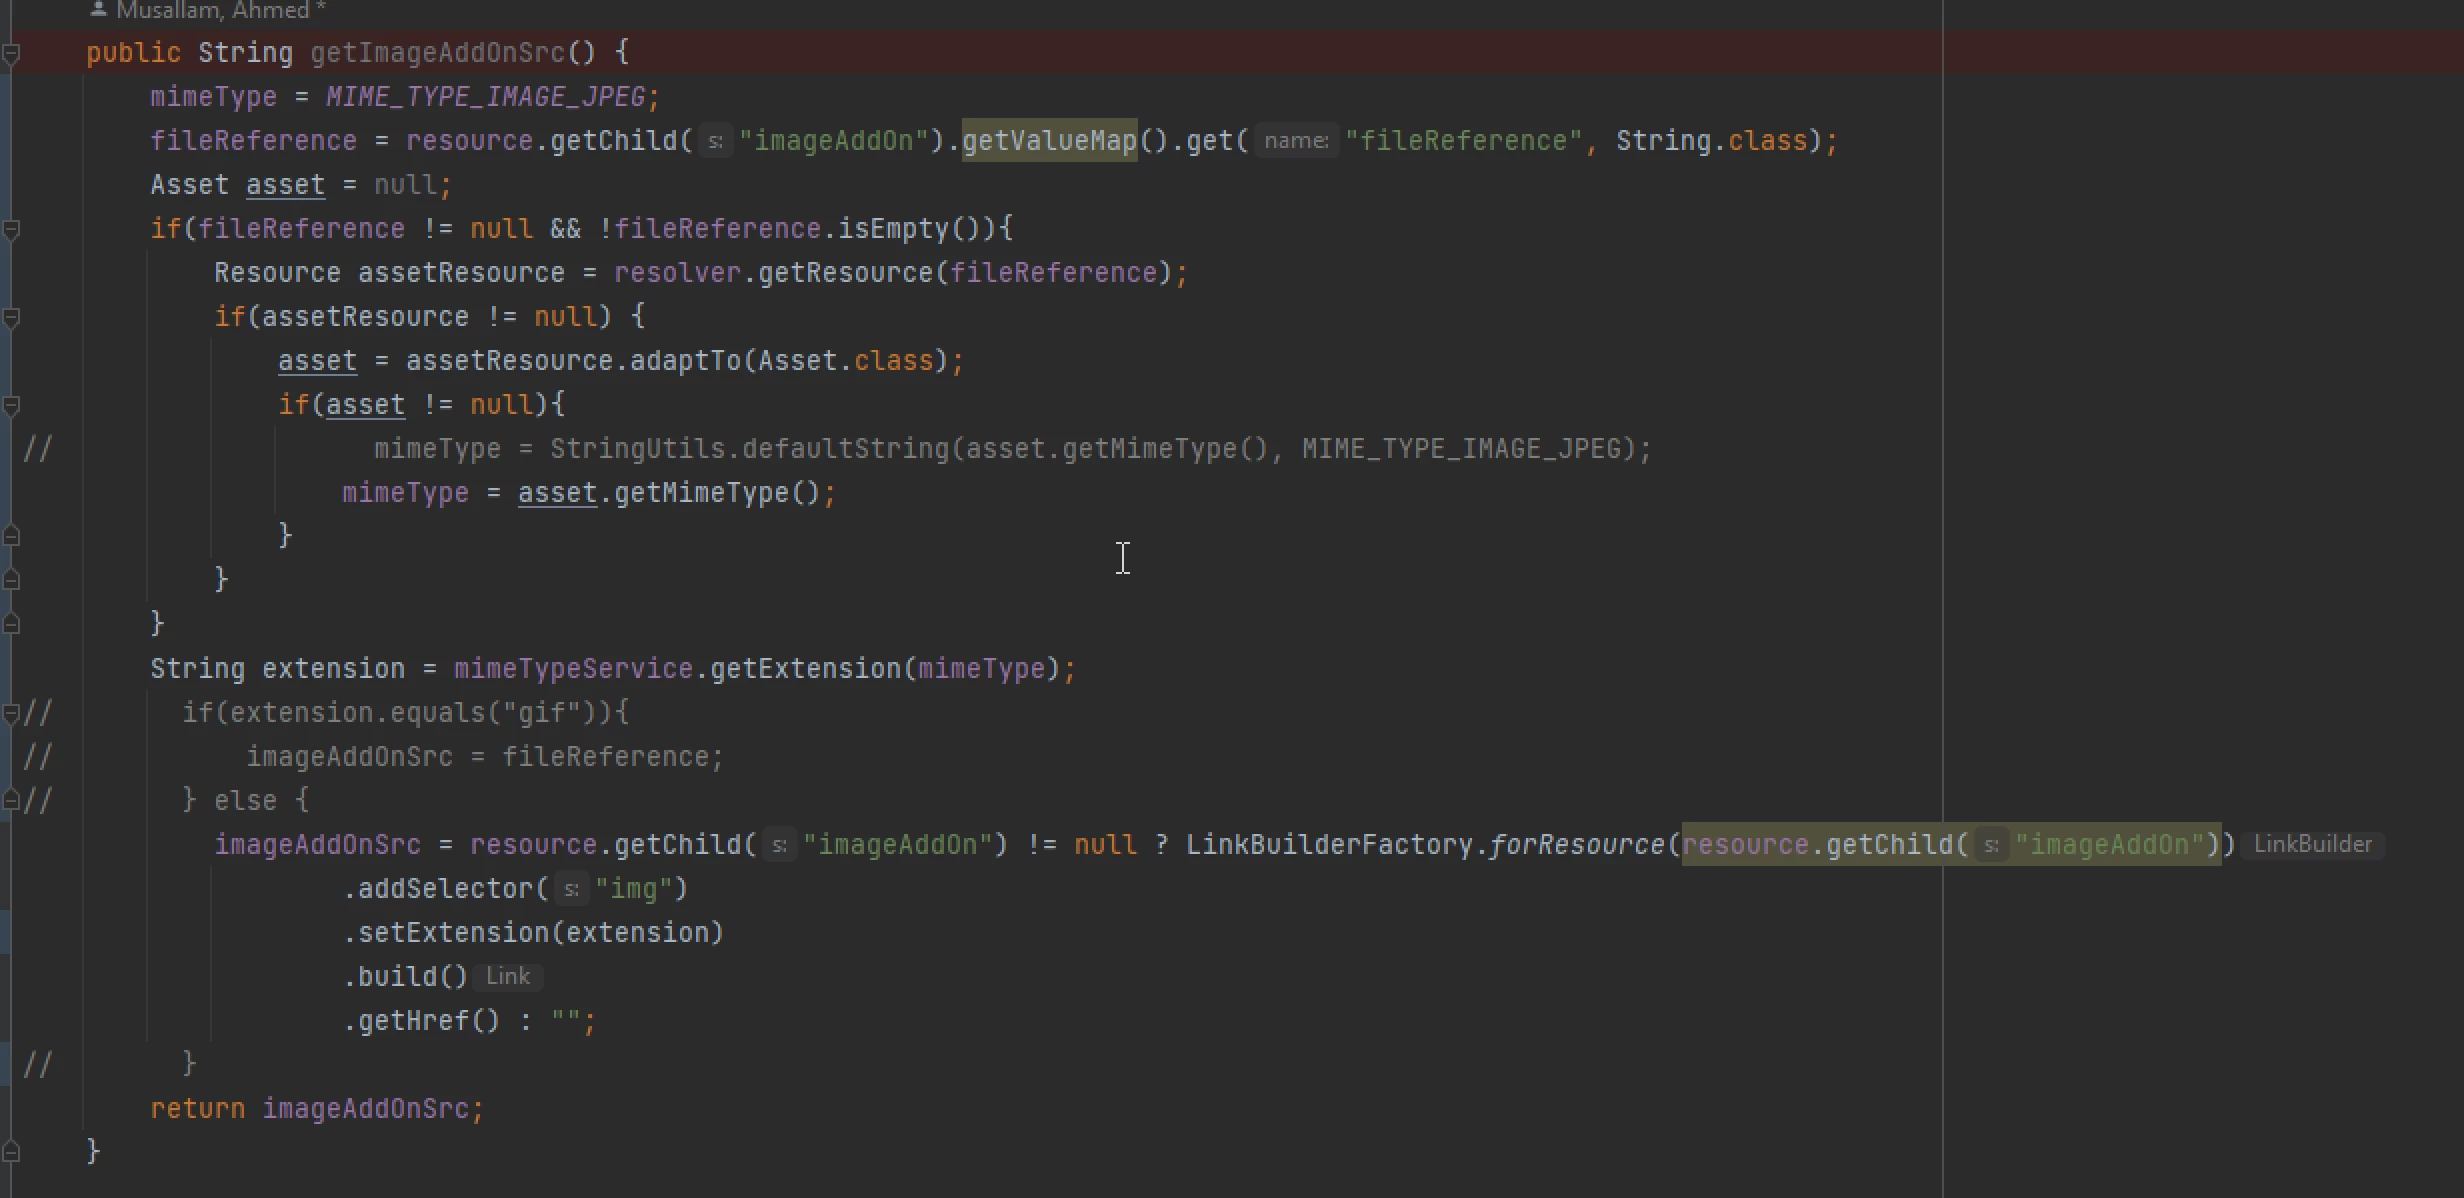Click the fold-end marker at the method's closing brace
2464x1198 pixels.
point(11,1152)
